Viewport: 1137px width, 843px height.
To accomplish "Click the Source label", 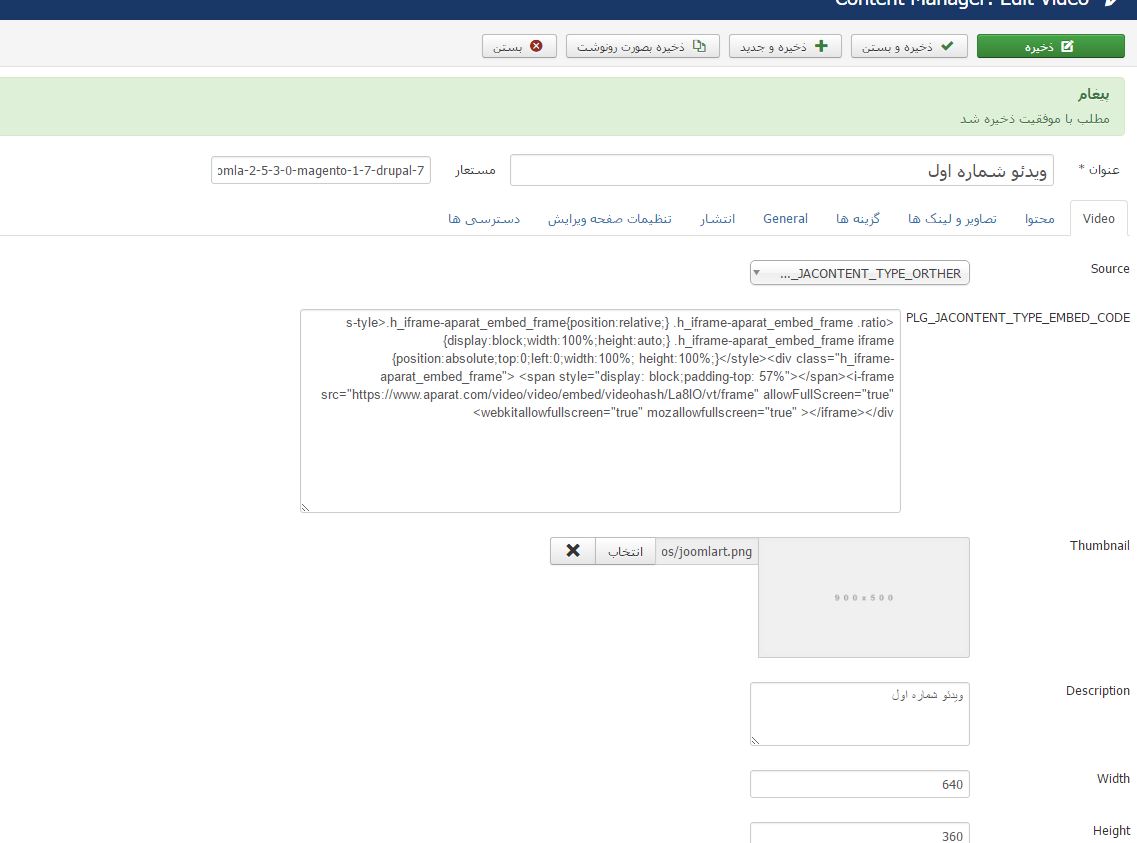I will coord(1110,269).
